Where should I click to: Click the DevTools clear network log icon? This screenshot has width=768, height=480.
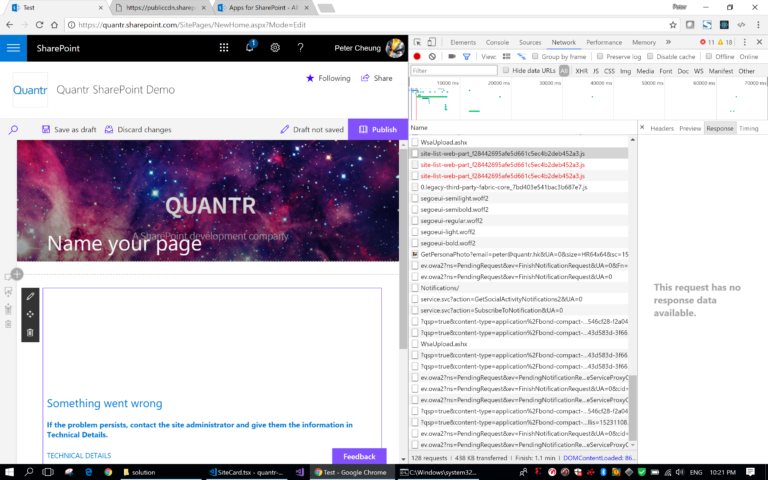click(432, 56)
